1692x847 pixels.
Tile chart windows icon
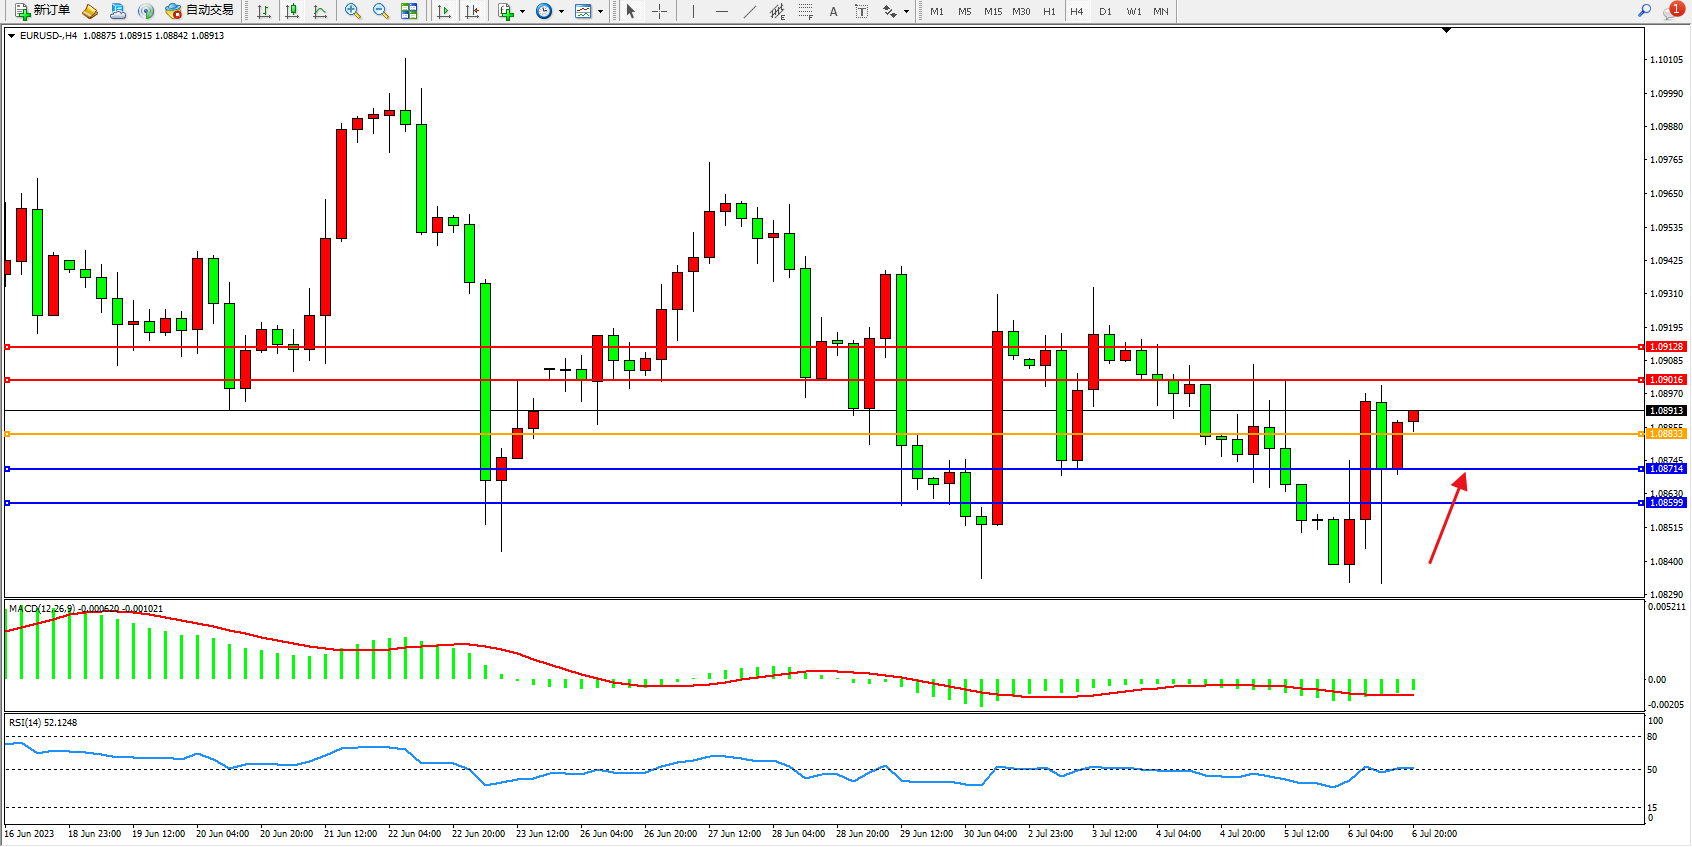pos(409,11)
